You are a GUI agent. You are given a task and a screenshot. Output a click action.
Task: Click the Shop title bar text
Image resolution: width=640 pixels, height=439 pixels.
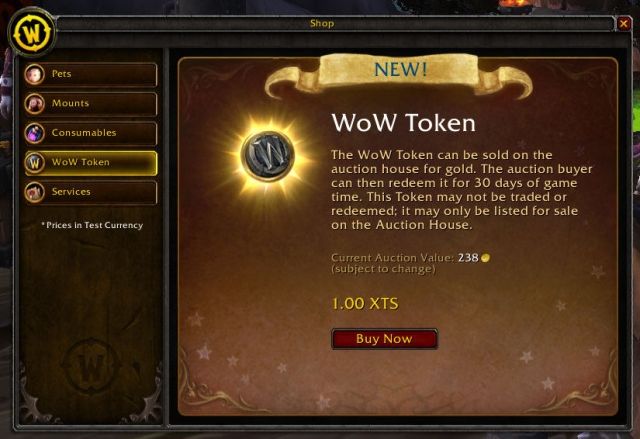coord(322,23)
